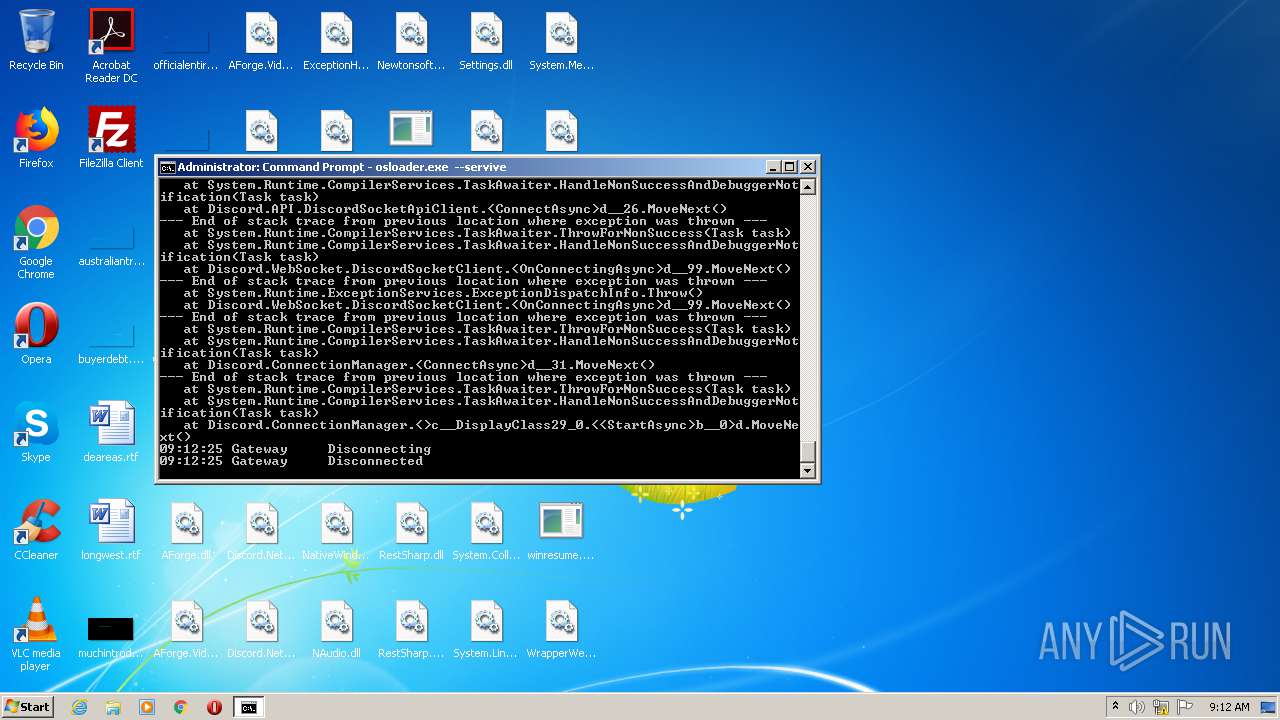Select WrapperWe... dll file
Screen dimensions: 1280x720
point(561,629)
